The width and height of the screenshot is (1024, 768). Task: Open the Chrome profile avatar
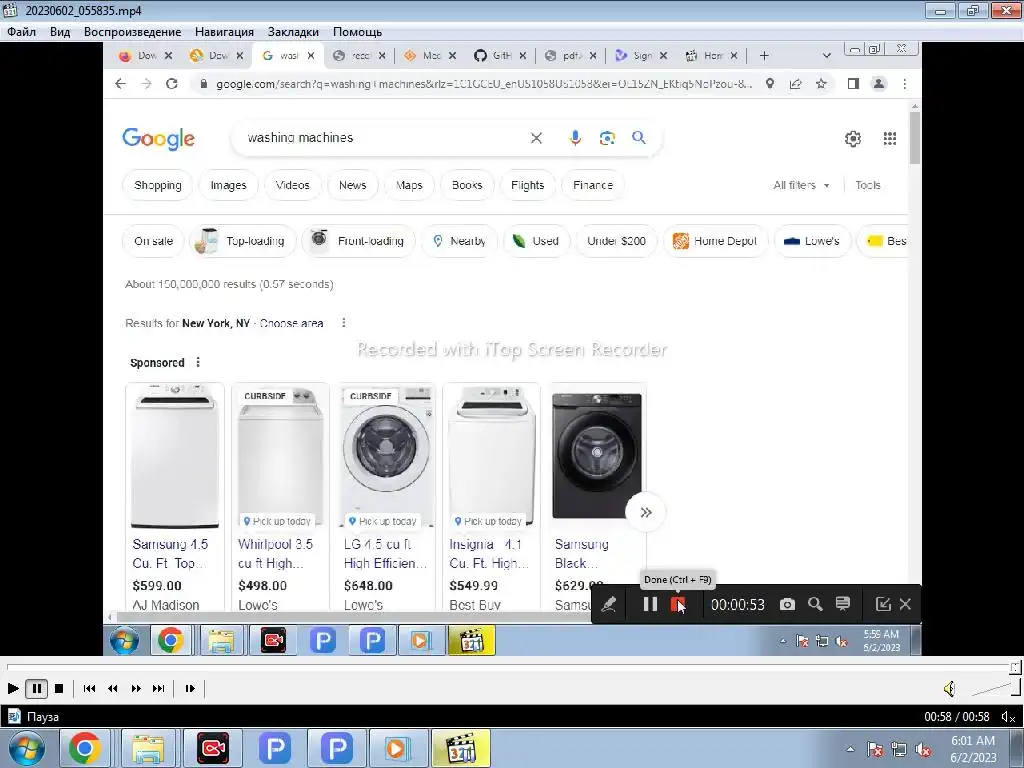[x=879, y=84]
